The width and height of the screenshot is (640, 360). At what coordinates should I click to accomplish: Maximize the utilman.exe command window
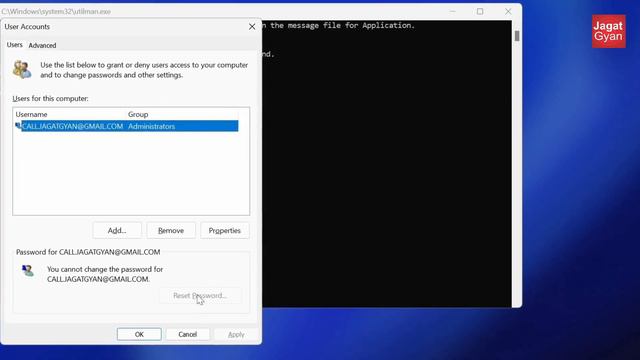pyautogui.click(x=480, y=11)
